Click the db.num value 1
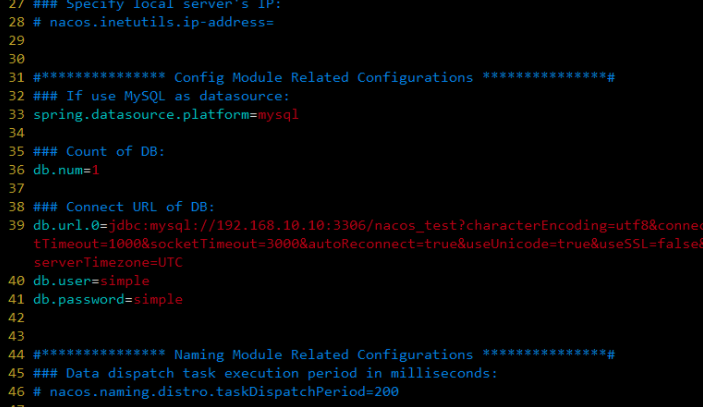Screen dimensions: 703x407 pyautogui.click(x=95, y=170)
